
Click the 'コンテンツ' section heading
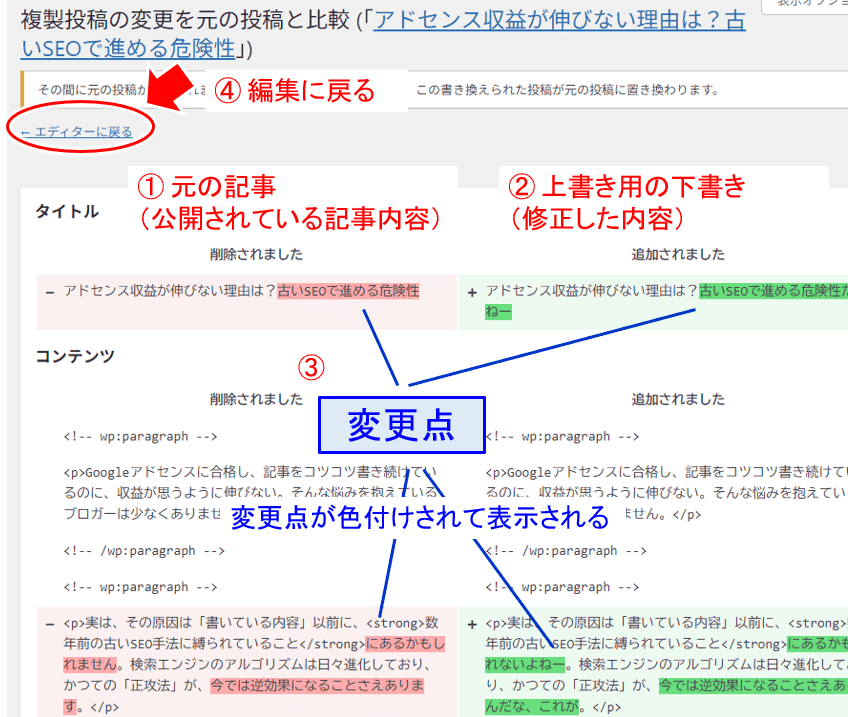[x=75, y=356]
